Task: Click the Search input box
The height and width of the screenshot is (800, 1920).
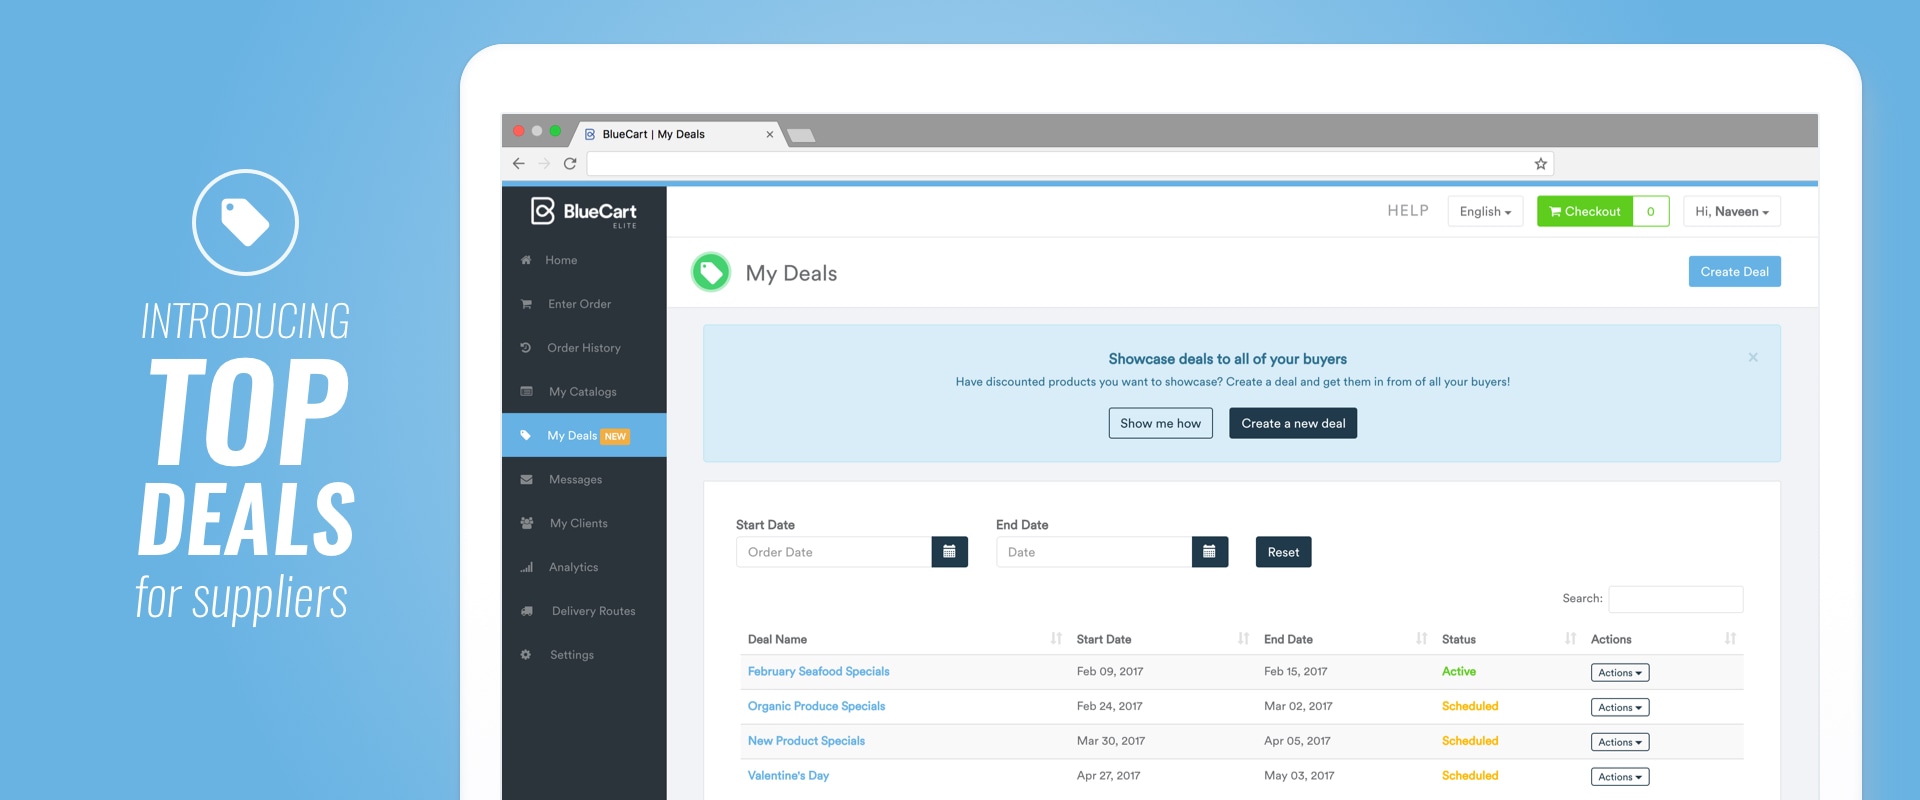Action: [x=1676, y=599]
